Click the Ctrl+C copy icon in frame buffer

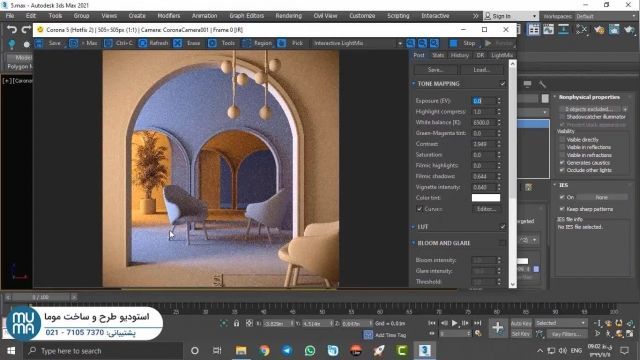[x=109, y=43]
